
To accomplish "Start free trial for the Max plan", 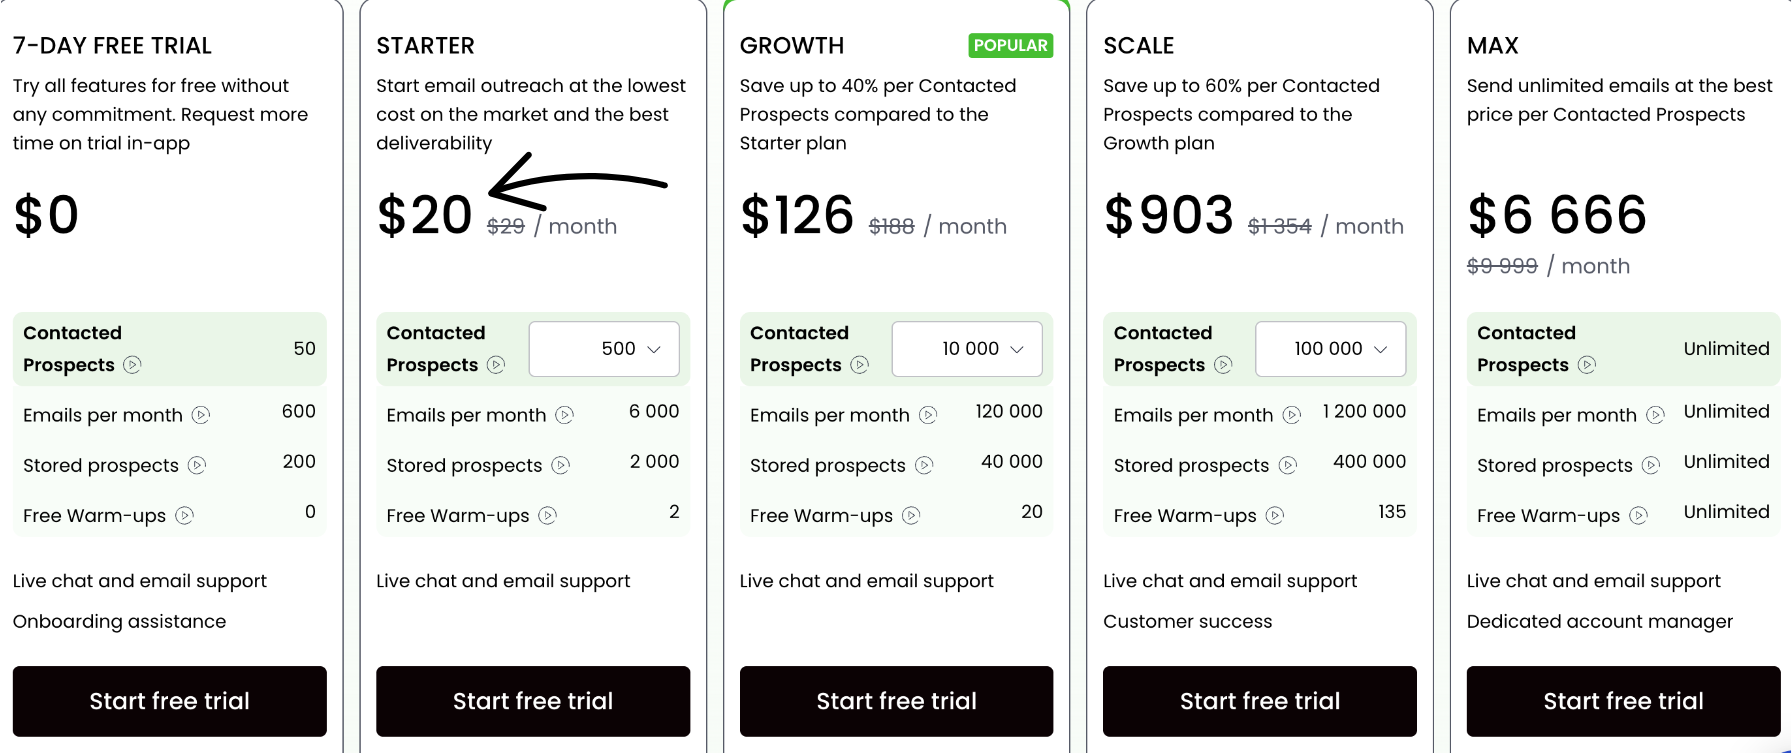I will click(1623, 701).
